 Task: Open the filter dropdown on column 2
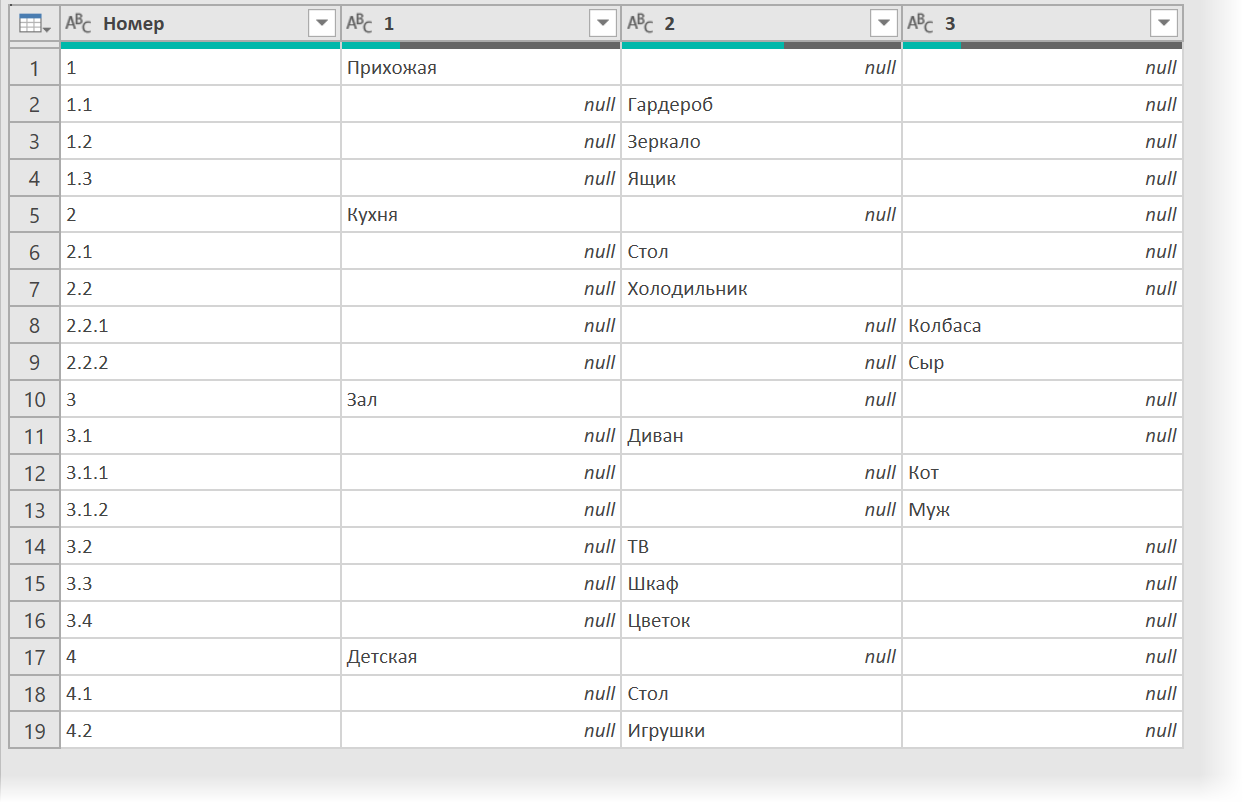click(x=883, y=24)
